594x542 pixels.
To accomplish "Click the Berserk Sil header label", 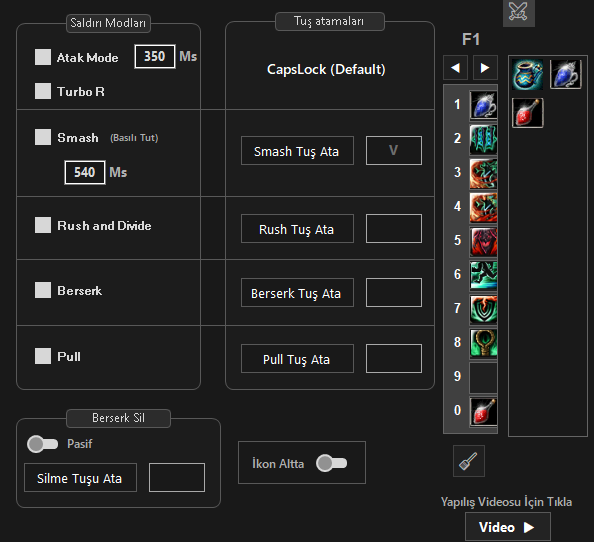I will pyautogui.click(x=118, y=418).
